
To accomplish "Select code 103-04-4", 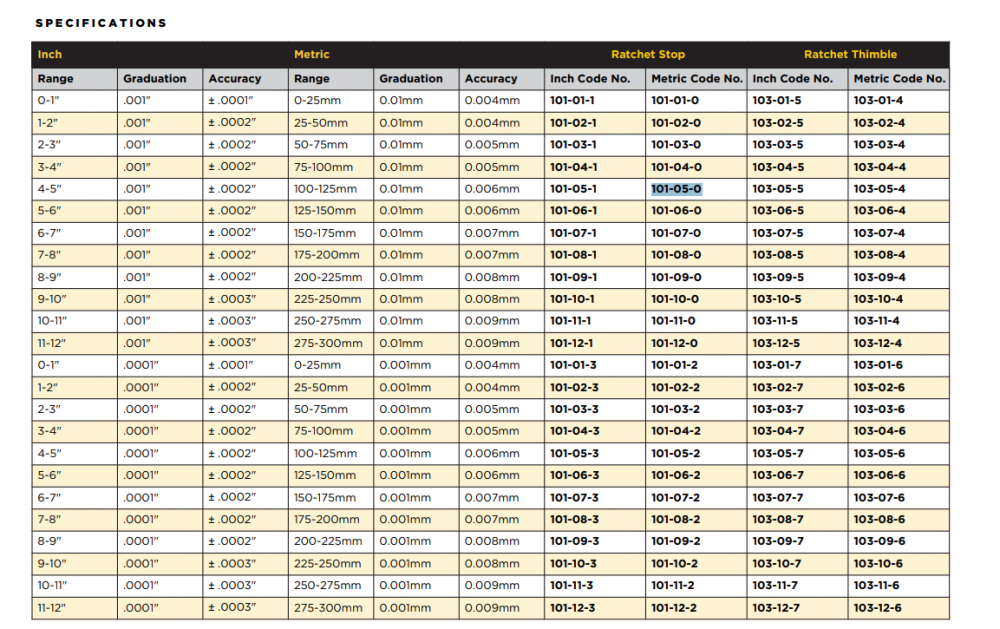I will [x=879, y=167].
